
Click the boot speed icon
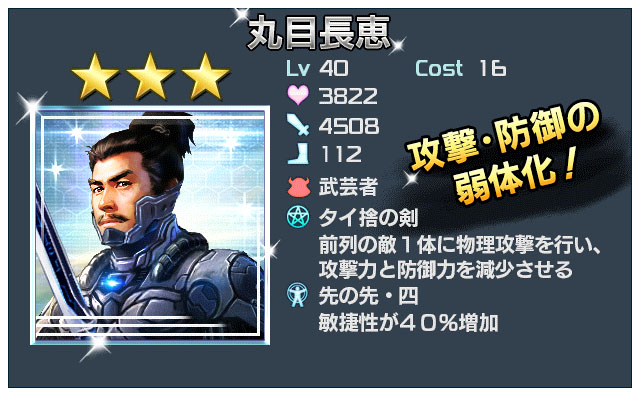click(298, 153)
